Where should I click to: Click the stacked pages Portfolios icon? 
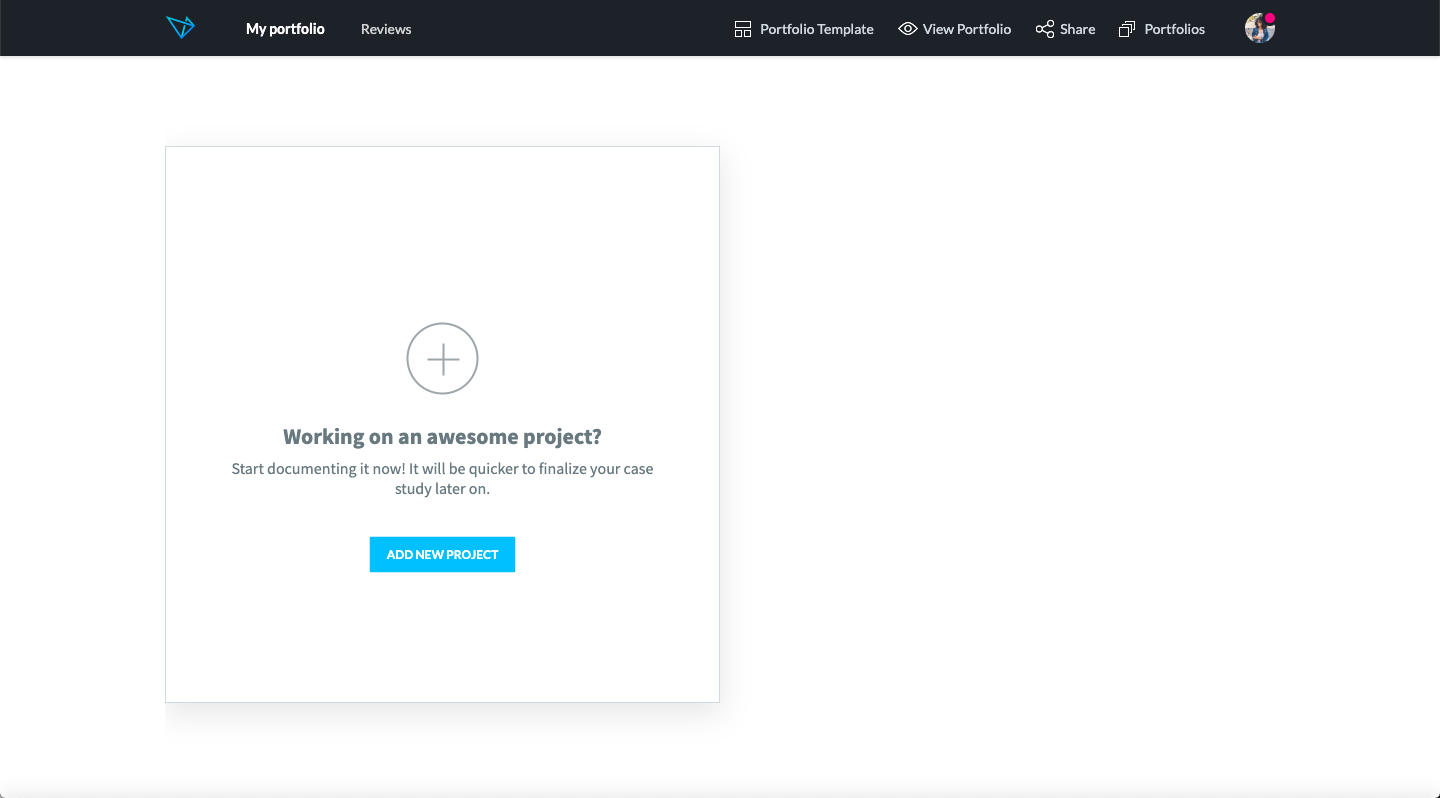pyautogui.click(x=1129, y=29)
